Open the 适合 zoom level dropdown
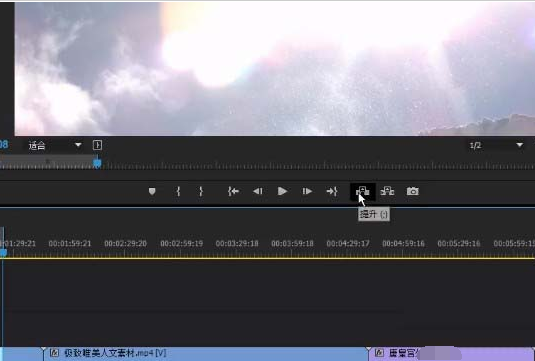Screen dimensions: 535x361 [x=54, y=145]
